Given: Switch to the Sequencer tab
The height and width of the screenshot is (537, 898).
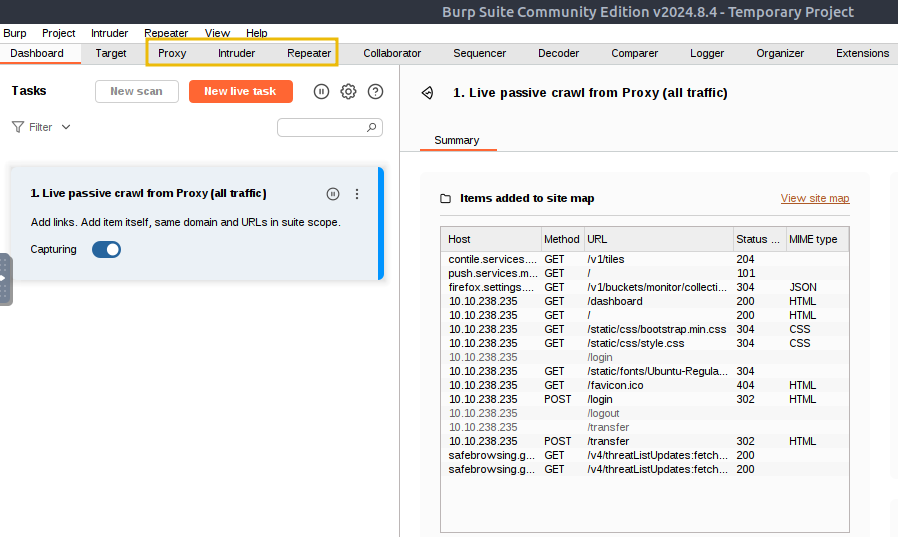Looking at the screenshot, I should coord(480,53).
